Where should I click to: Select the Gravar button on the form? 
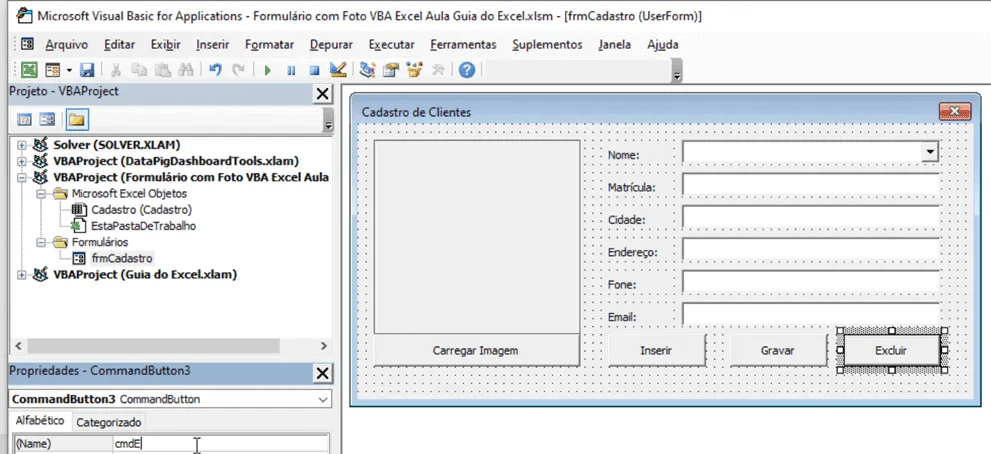[x=778, y=350]
